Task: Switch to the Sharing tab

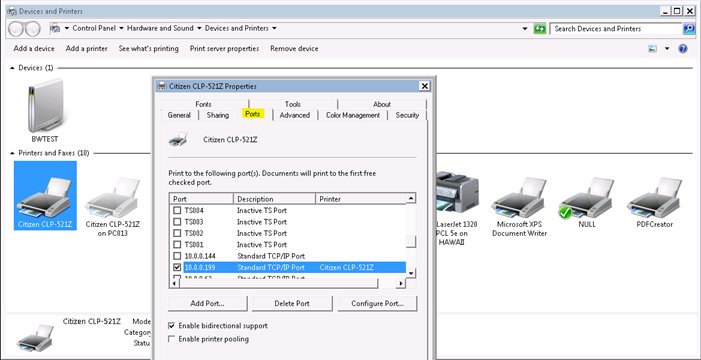Action: click(218, 115)
